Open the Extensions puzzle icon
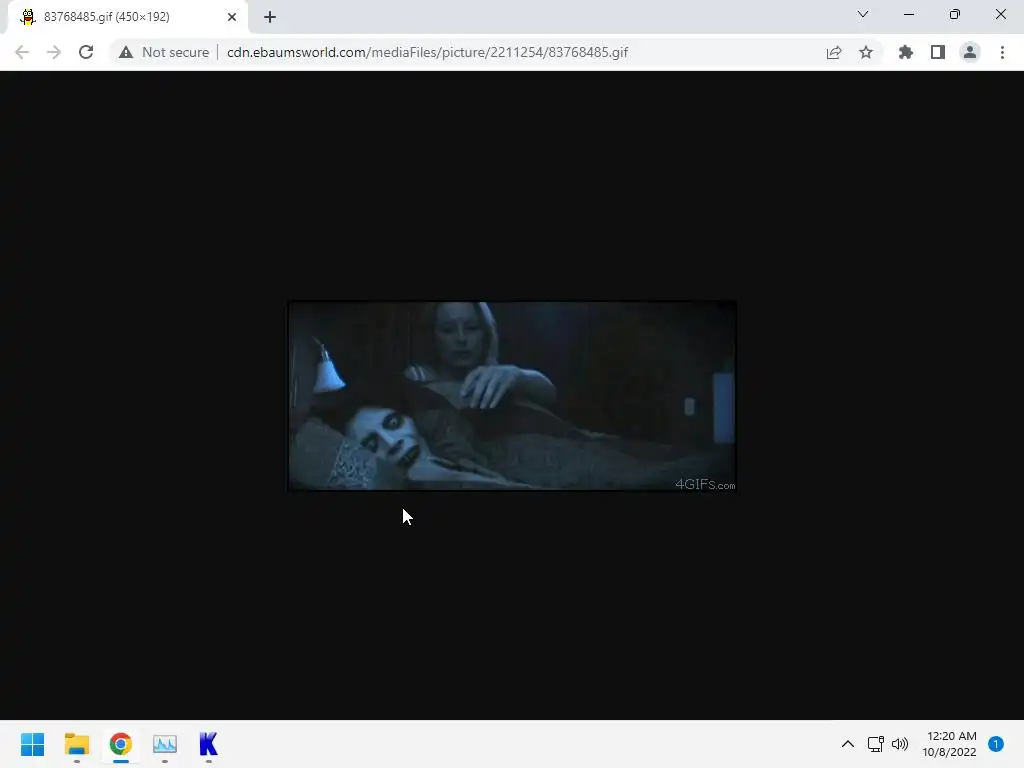 pos(906,52)
